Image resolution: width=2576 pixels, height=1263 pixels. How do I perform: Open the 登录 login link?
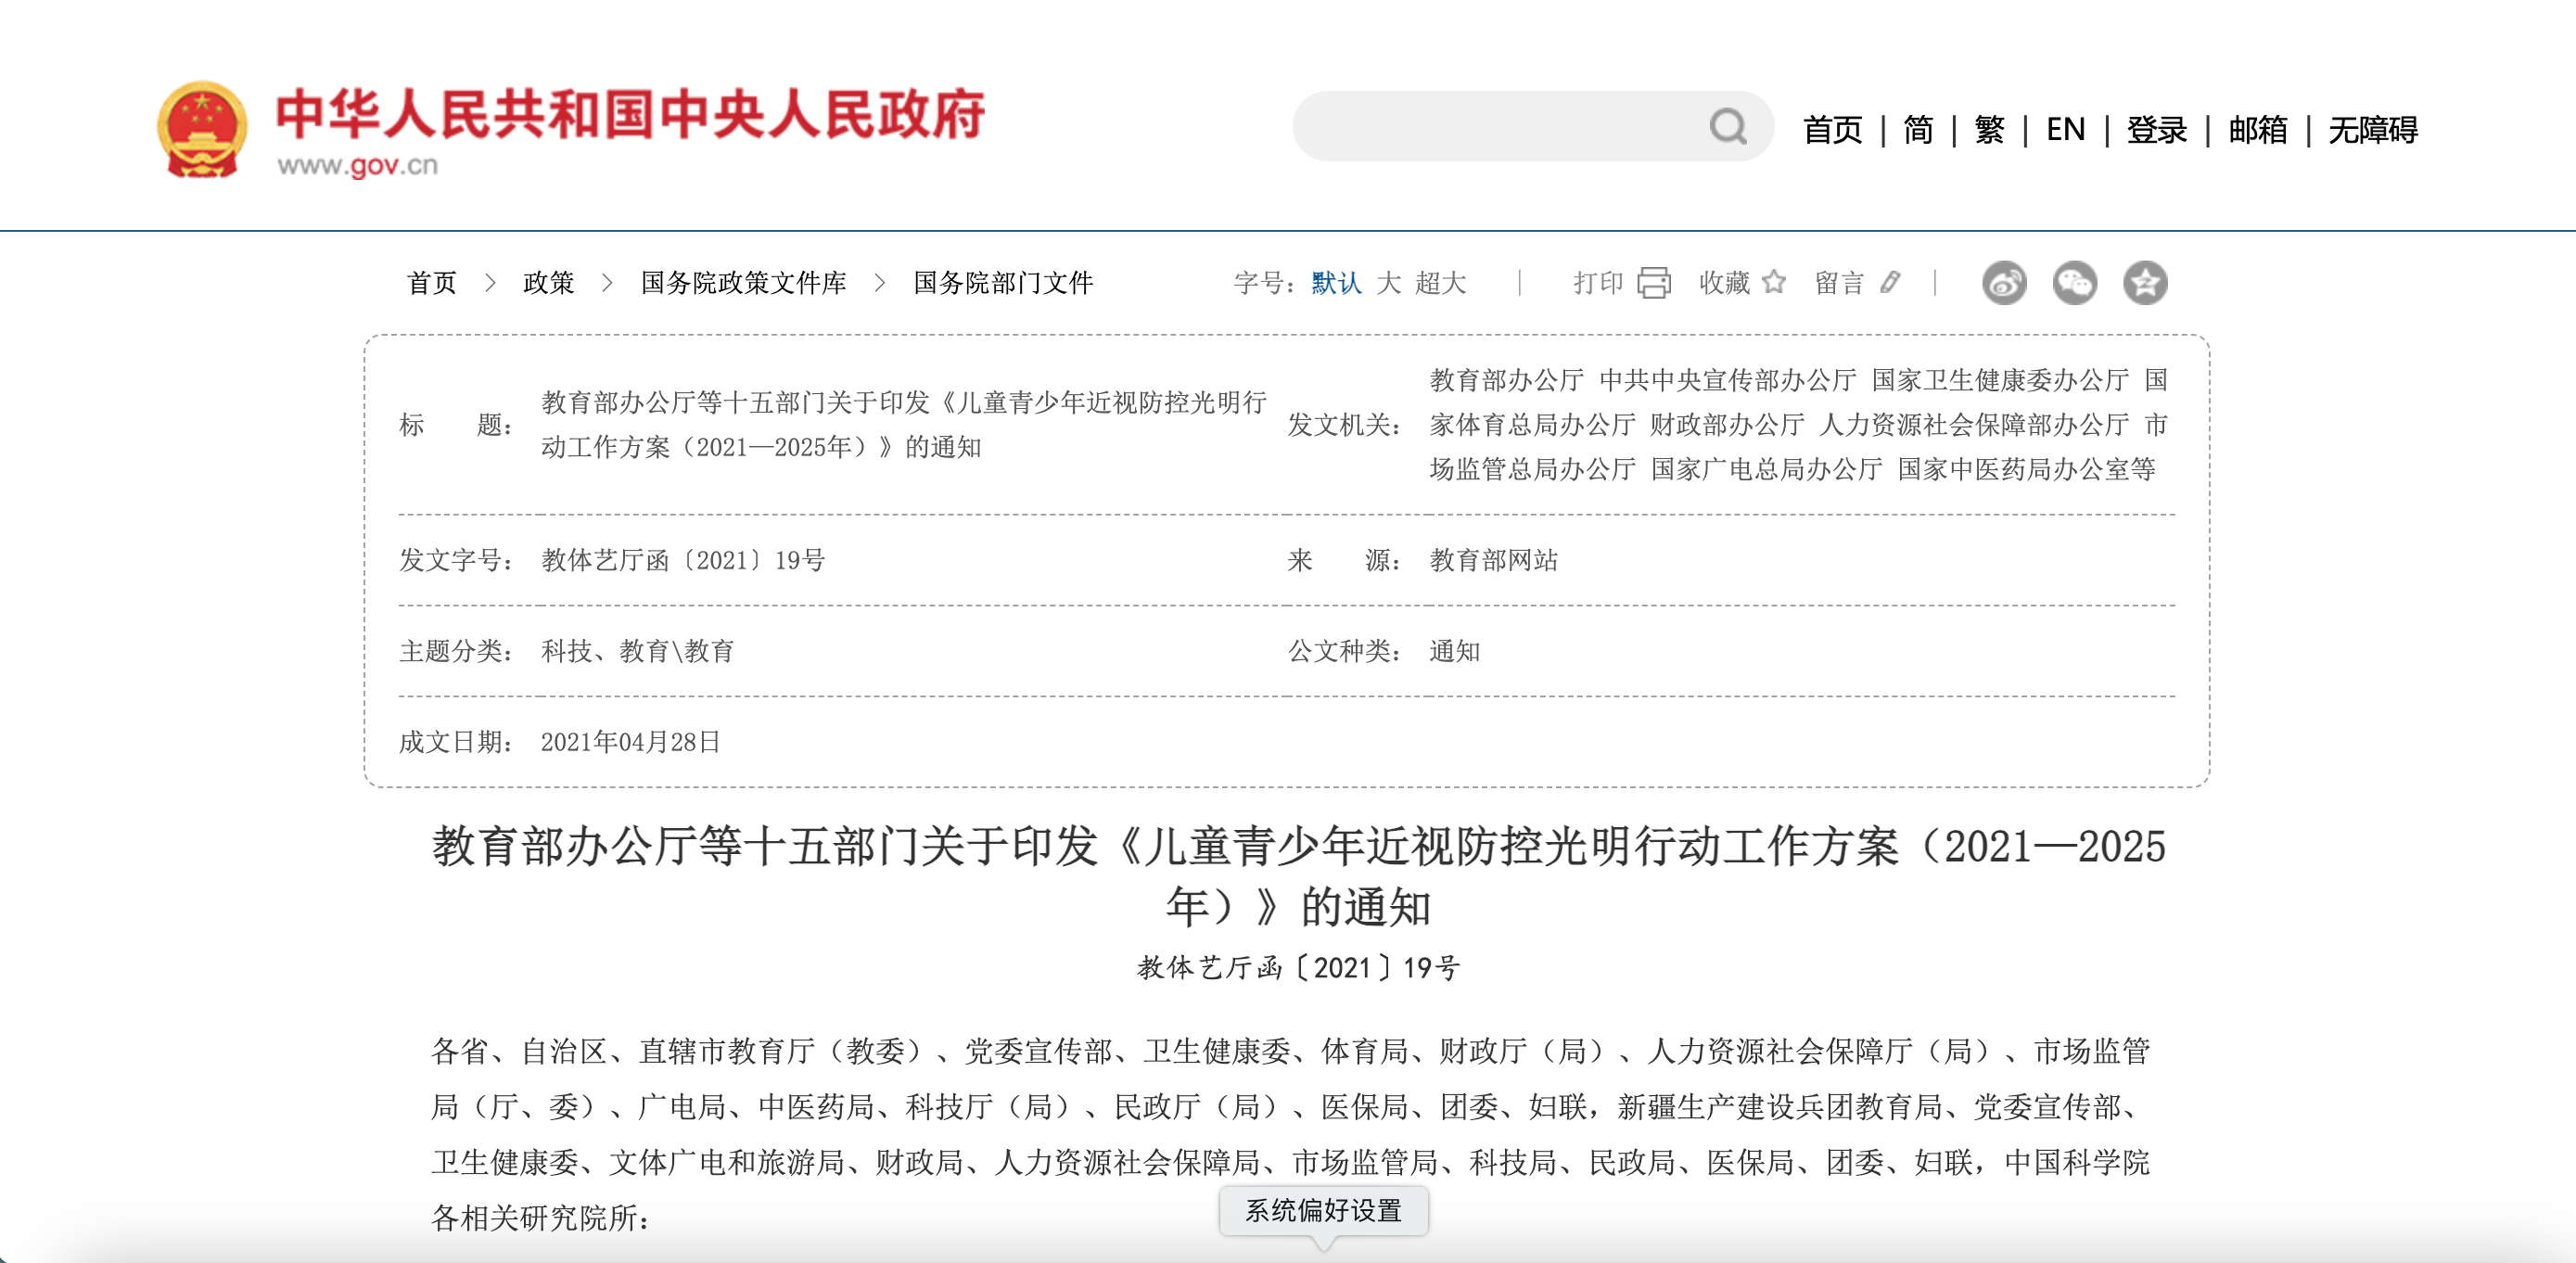(2156, 130)
